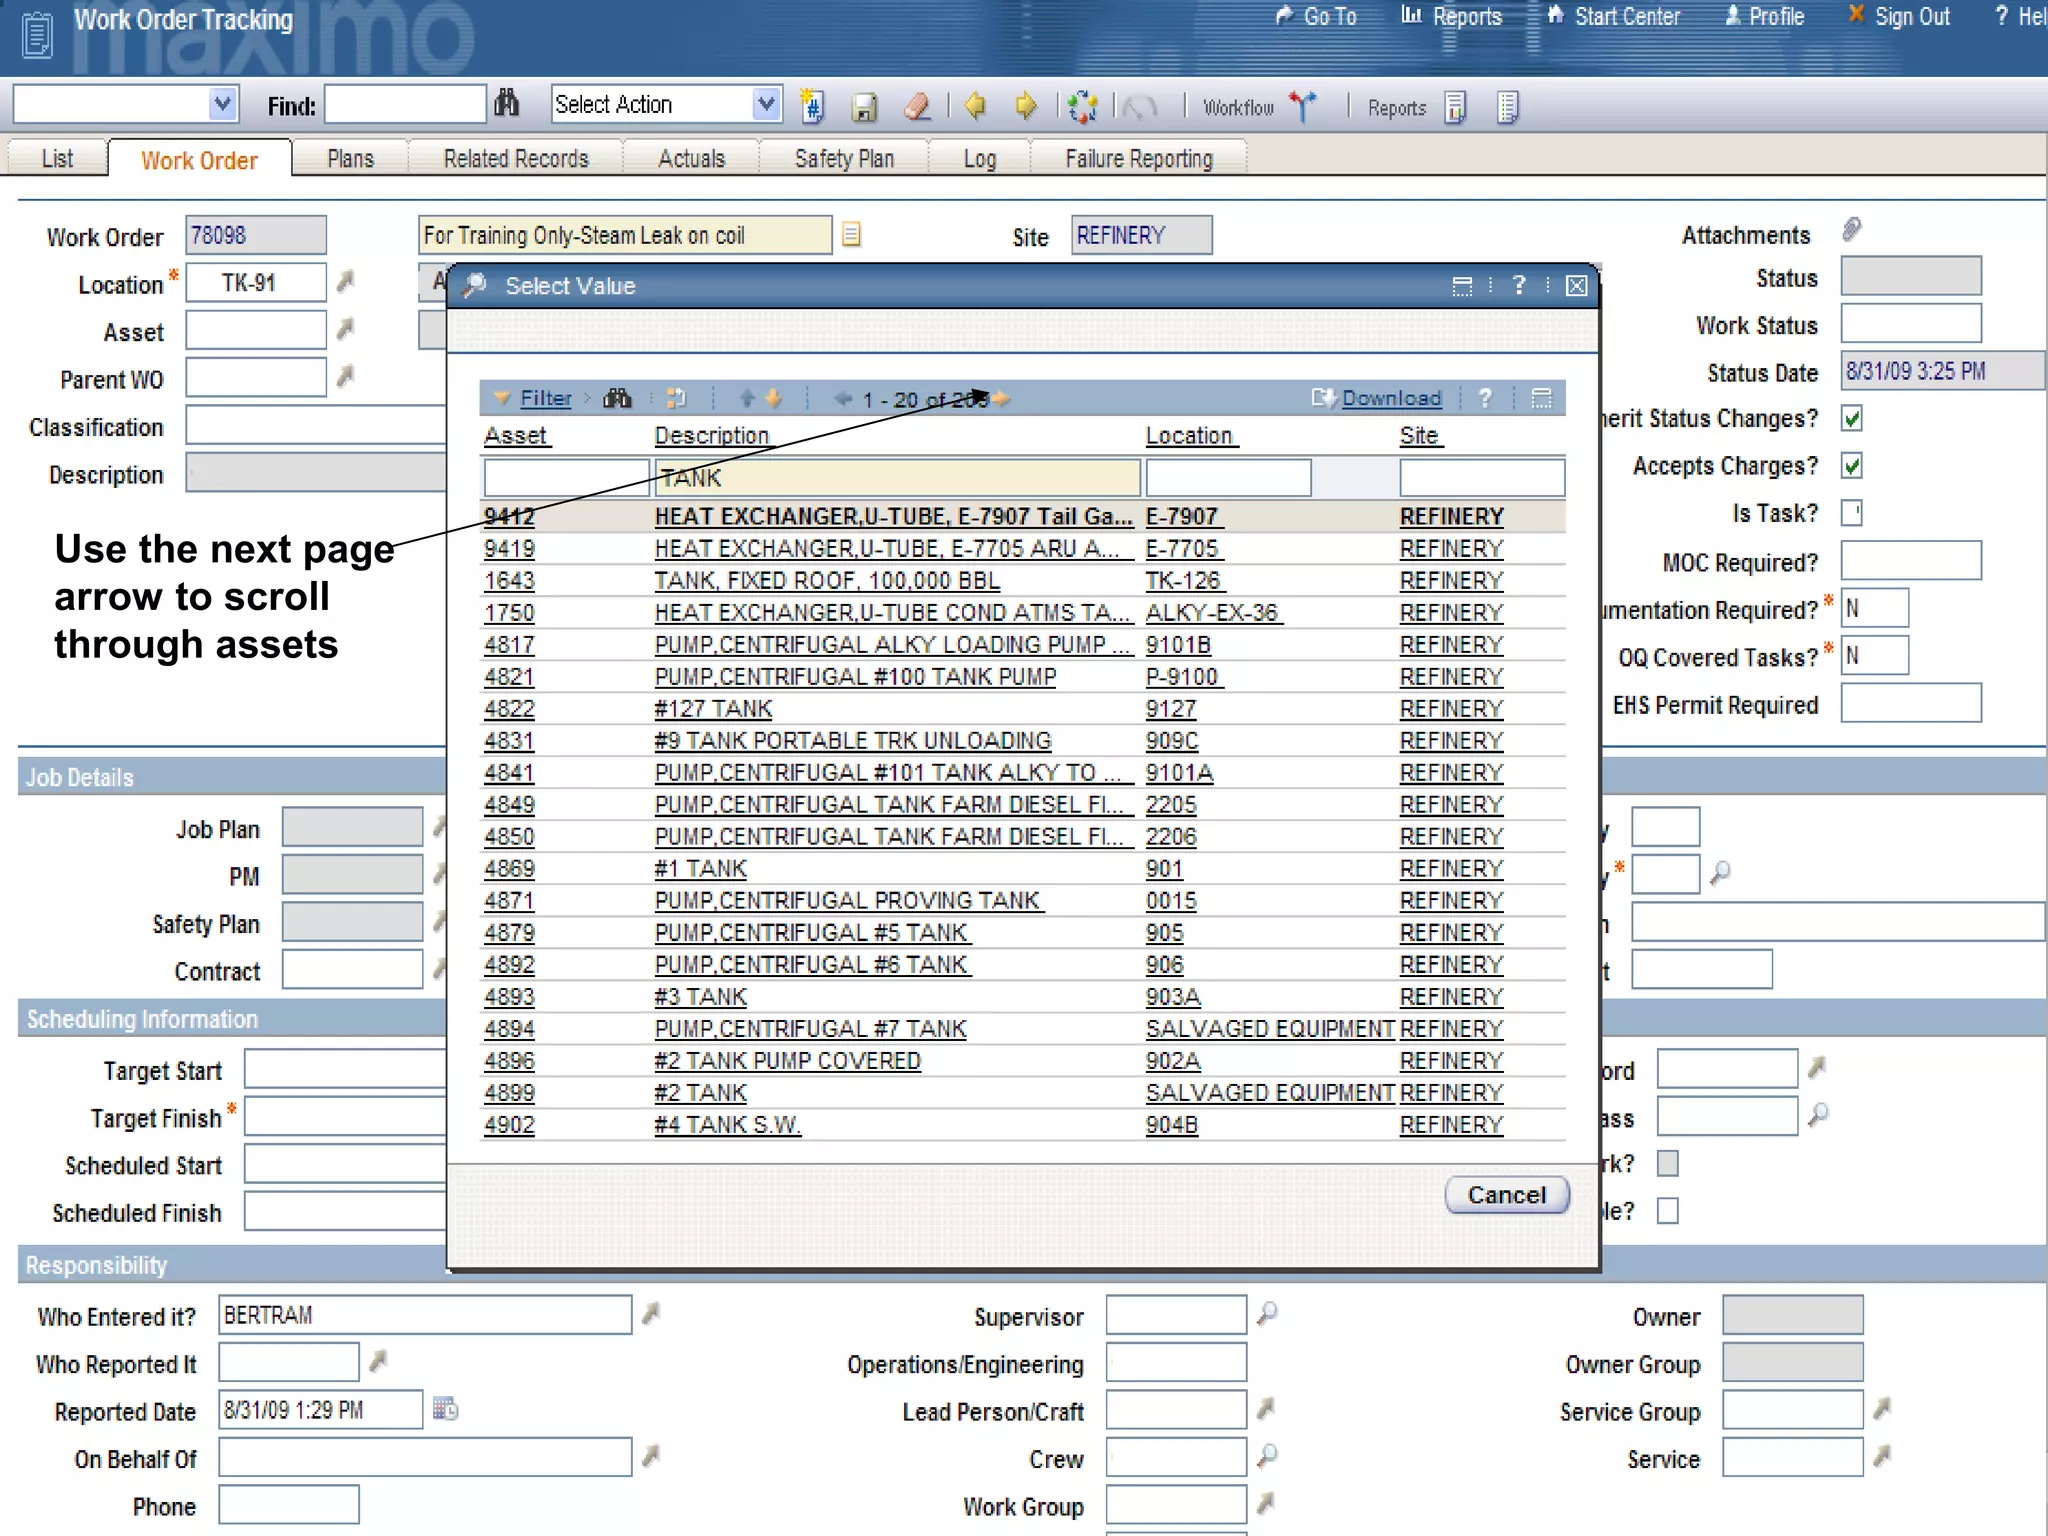
Task: Open Asset detail menu arrow
Action: pyautogui.click(x=346, y=329)
